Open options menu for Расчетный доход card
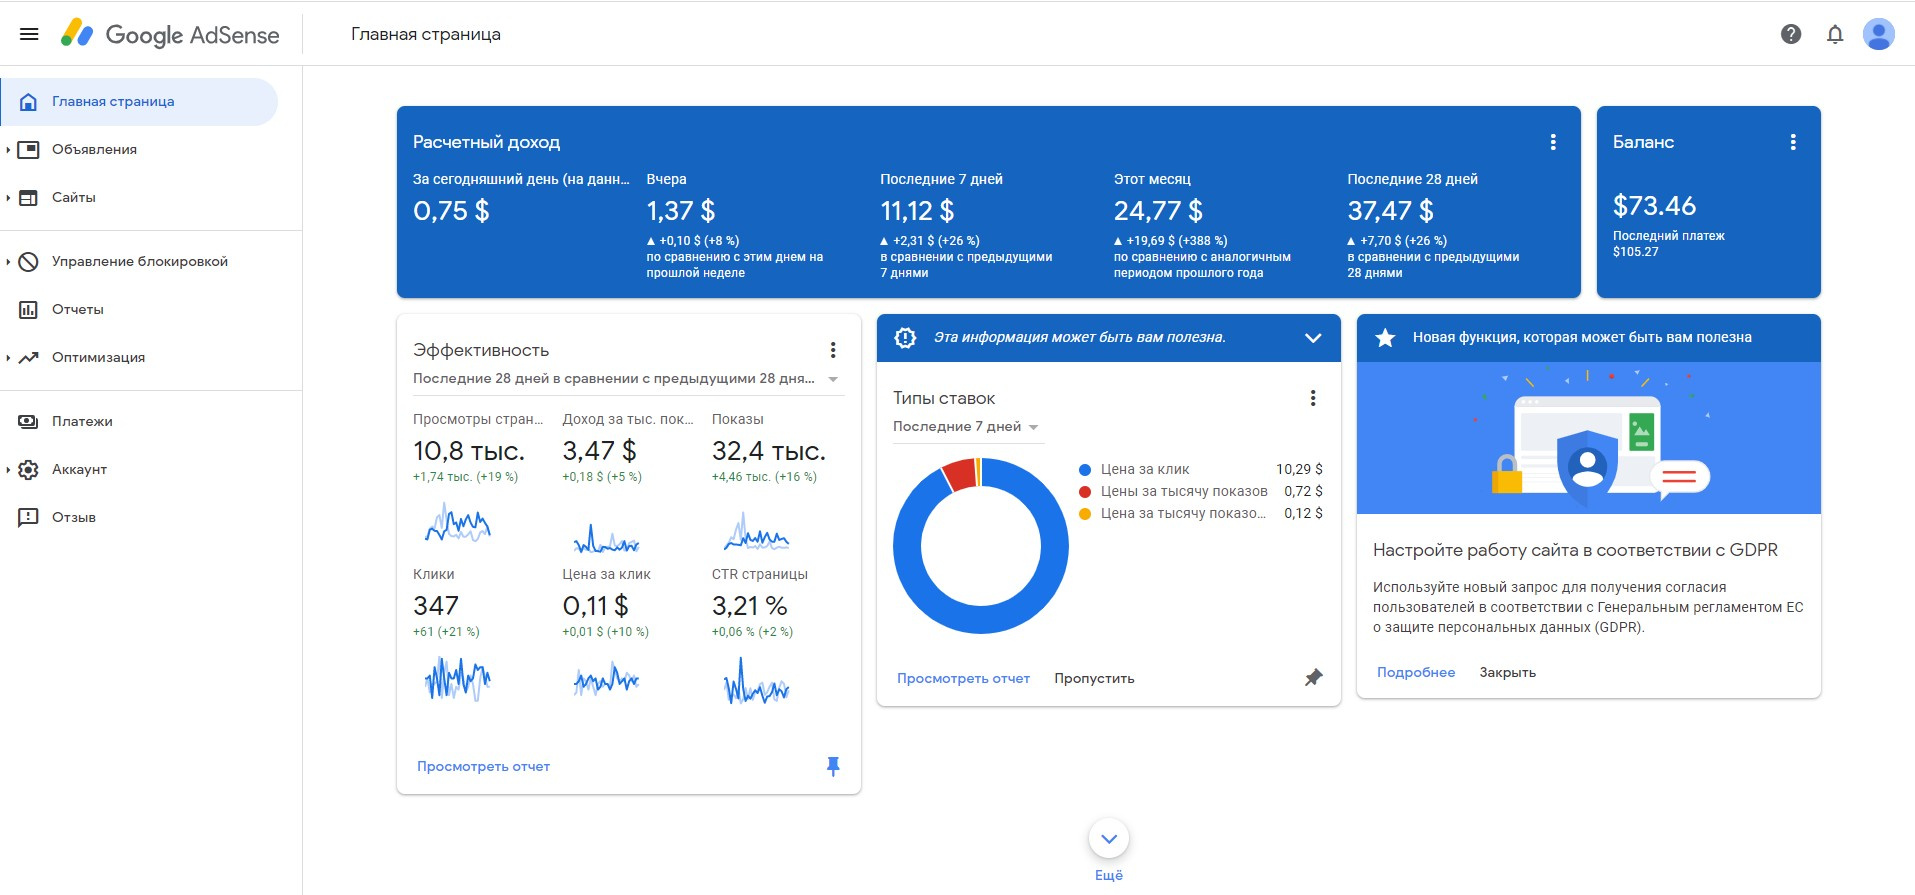The height and width of the screenshot is (895, 1915). 1553,142
